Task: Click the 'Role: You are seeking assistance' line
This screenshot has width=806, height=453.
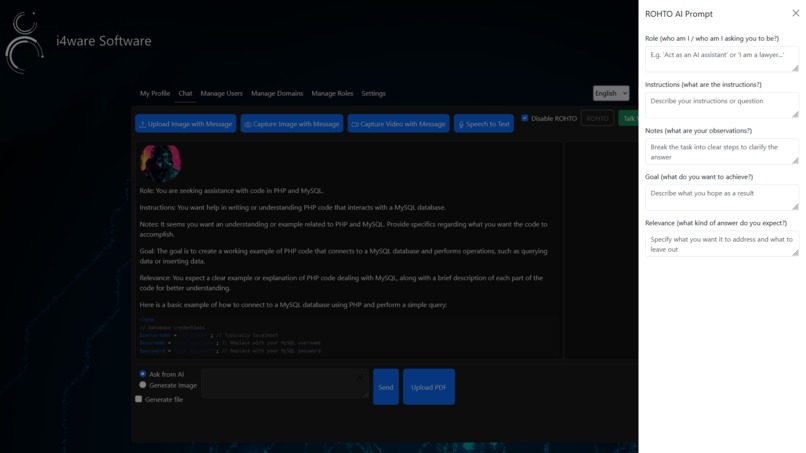Action: [x=231, y=190]
